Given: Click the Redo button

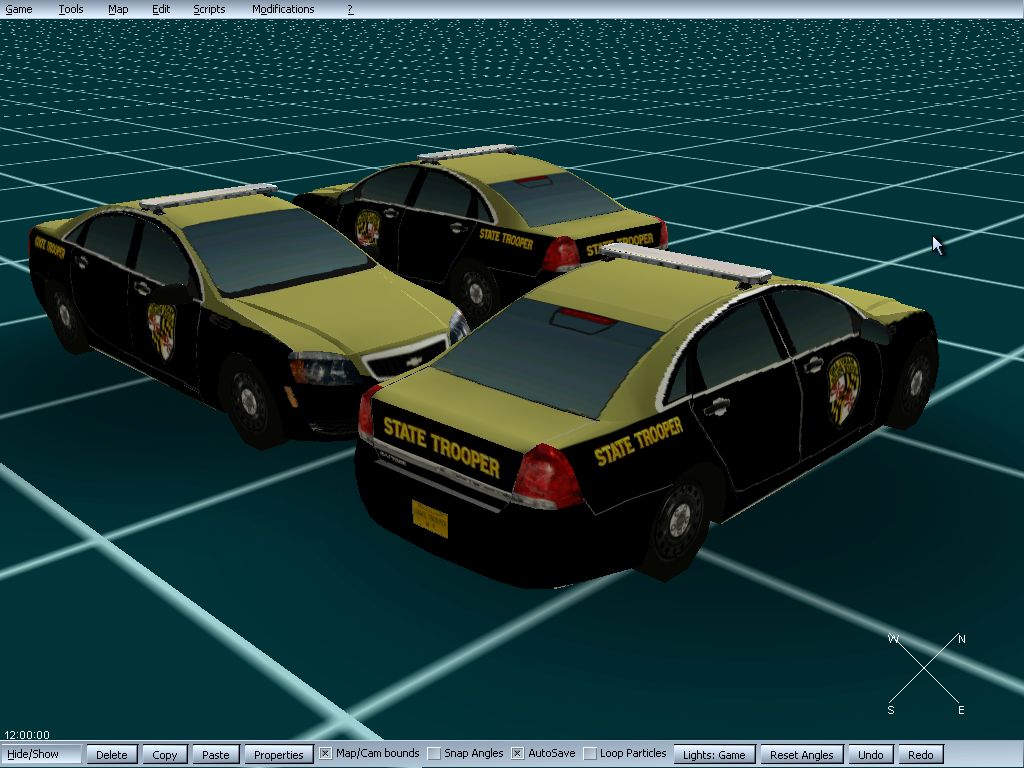Looking at the screenshot, I should click(x=921, y=754).
